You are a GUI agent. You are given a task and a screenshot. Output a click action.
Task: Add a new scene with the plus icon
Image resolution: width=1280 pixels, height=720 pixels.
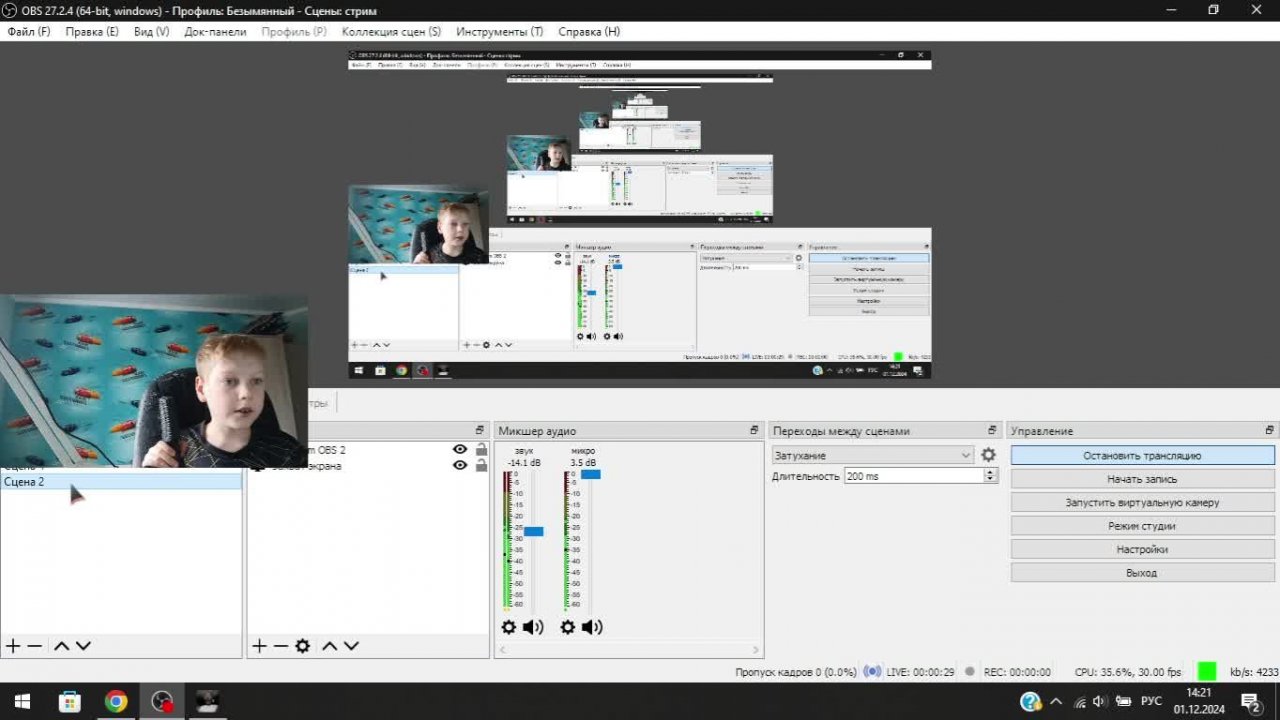[x=13, y=646]
